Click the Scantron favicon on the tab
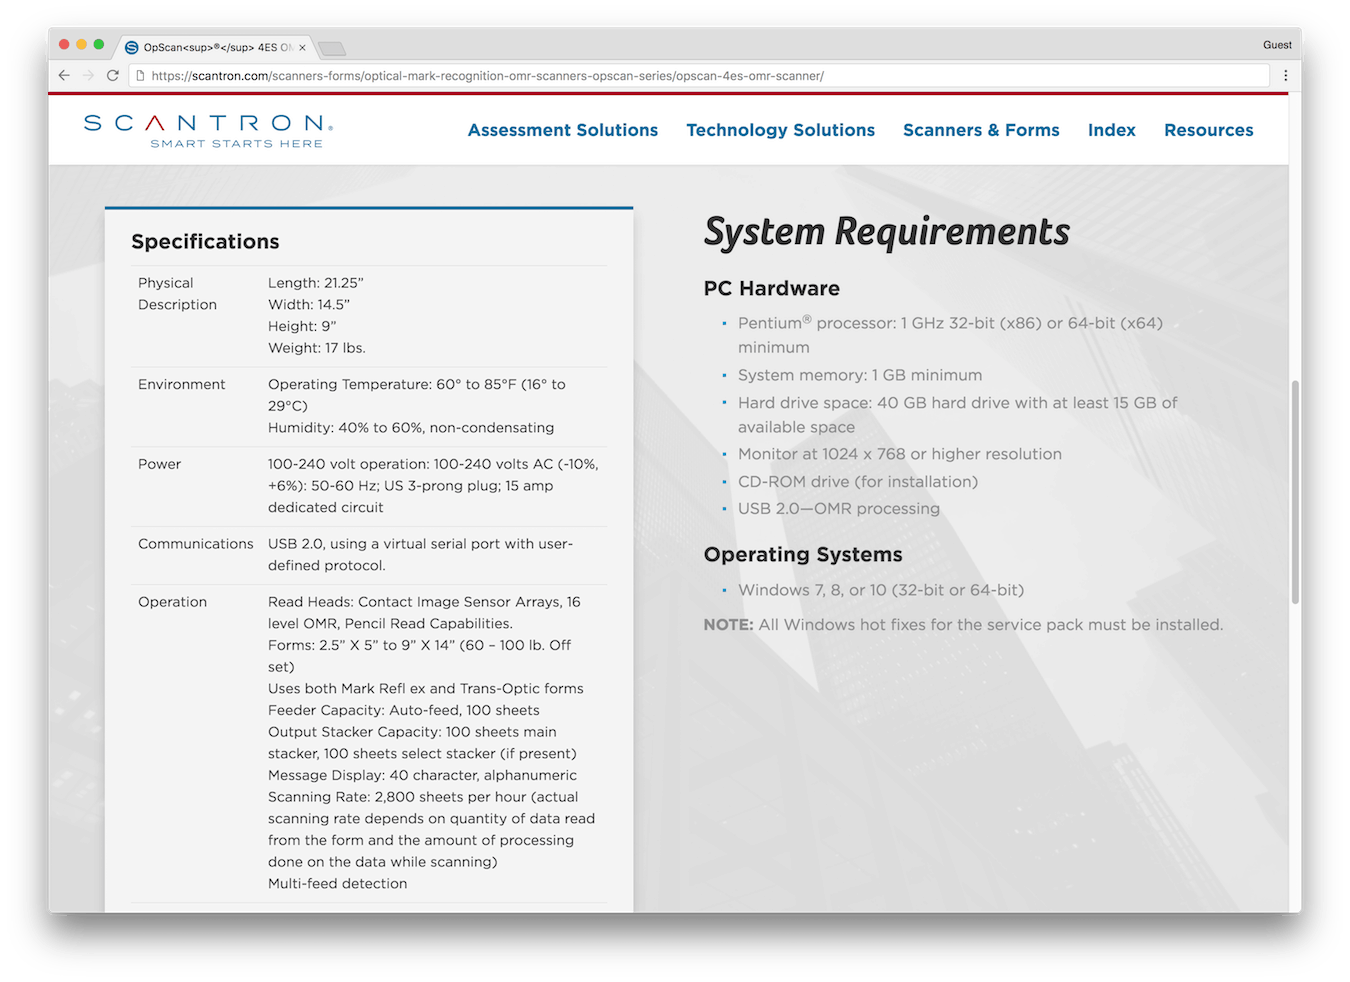The width and height of the screenshot is (1350, 982). pyautogui.click(x=131, y=47)
